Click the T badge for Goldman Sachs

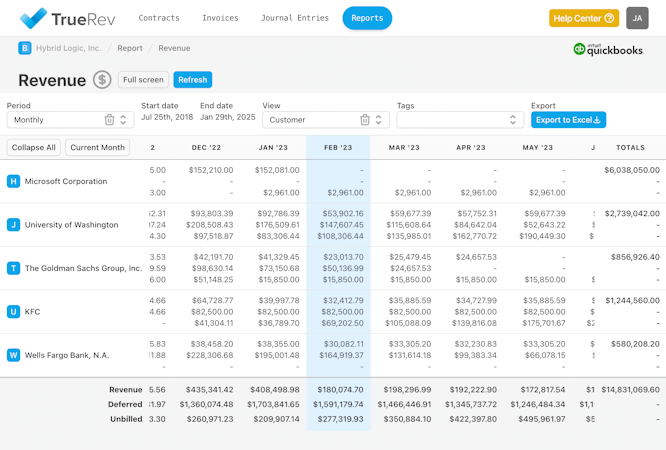coord(13,268)
